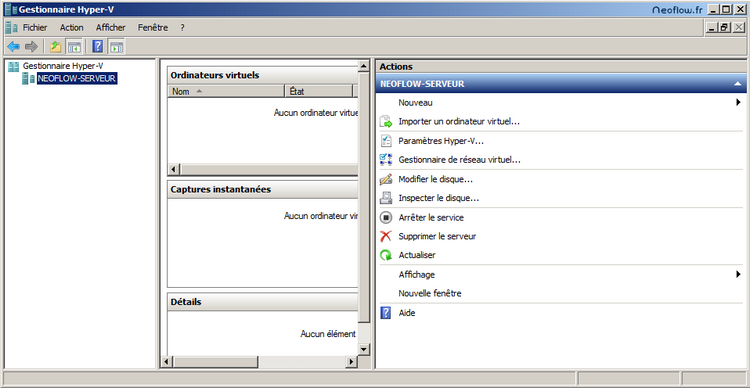Screen dimensions: 750x388
Task: Click the Modifier le disque pencil icon
Action: tap(386, 179)
